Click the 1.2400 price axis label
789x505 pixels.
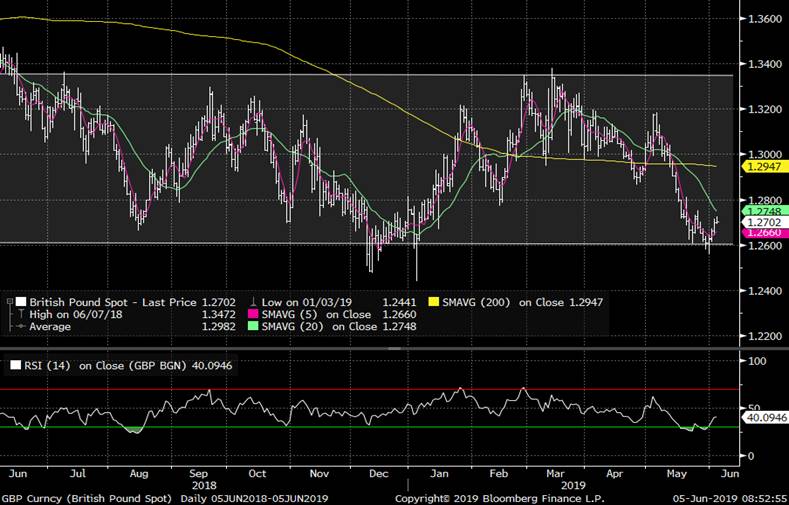[766, 291]
